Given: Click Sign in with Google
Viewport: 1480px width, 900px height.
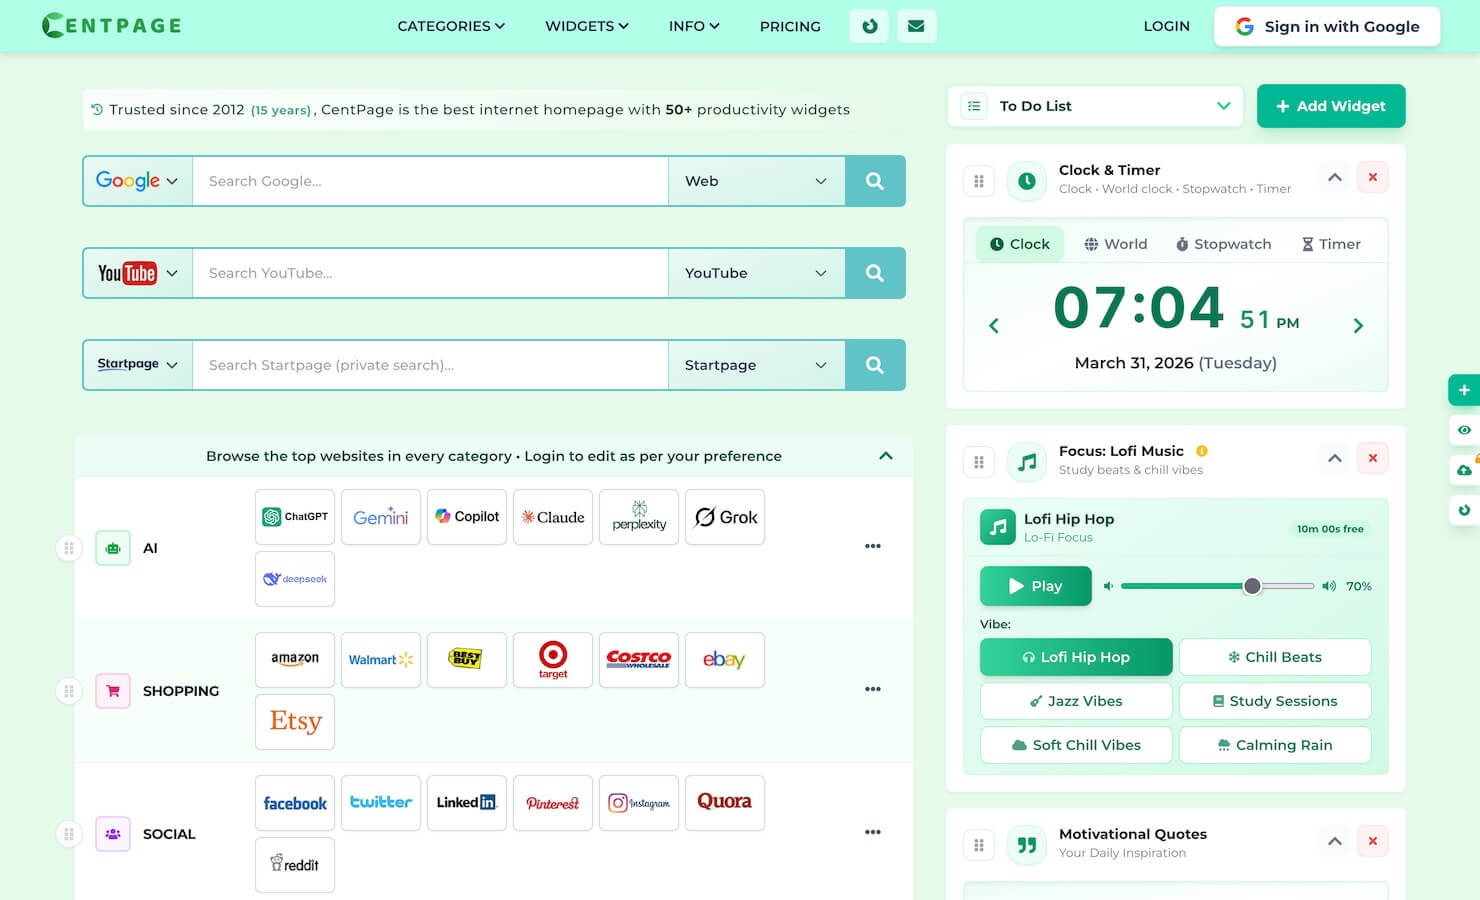Looking at the screenshot, I should pos(1327,26).
